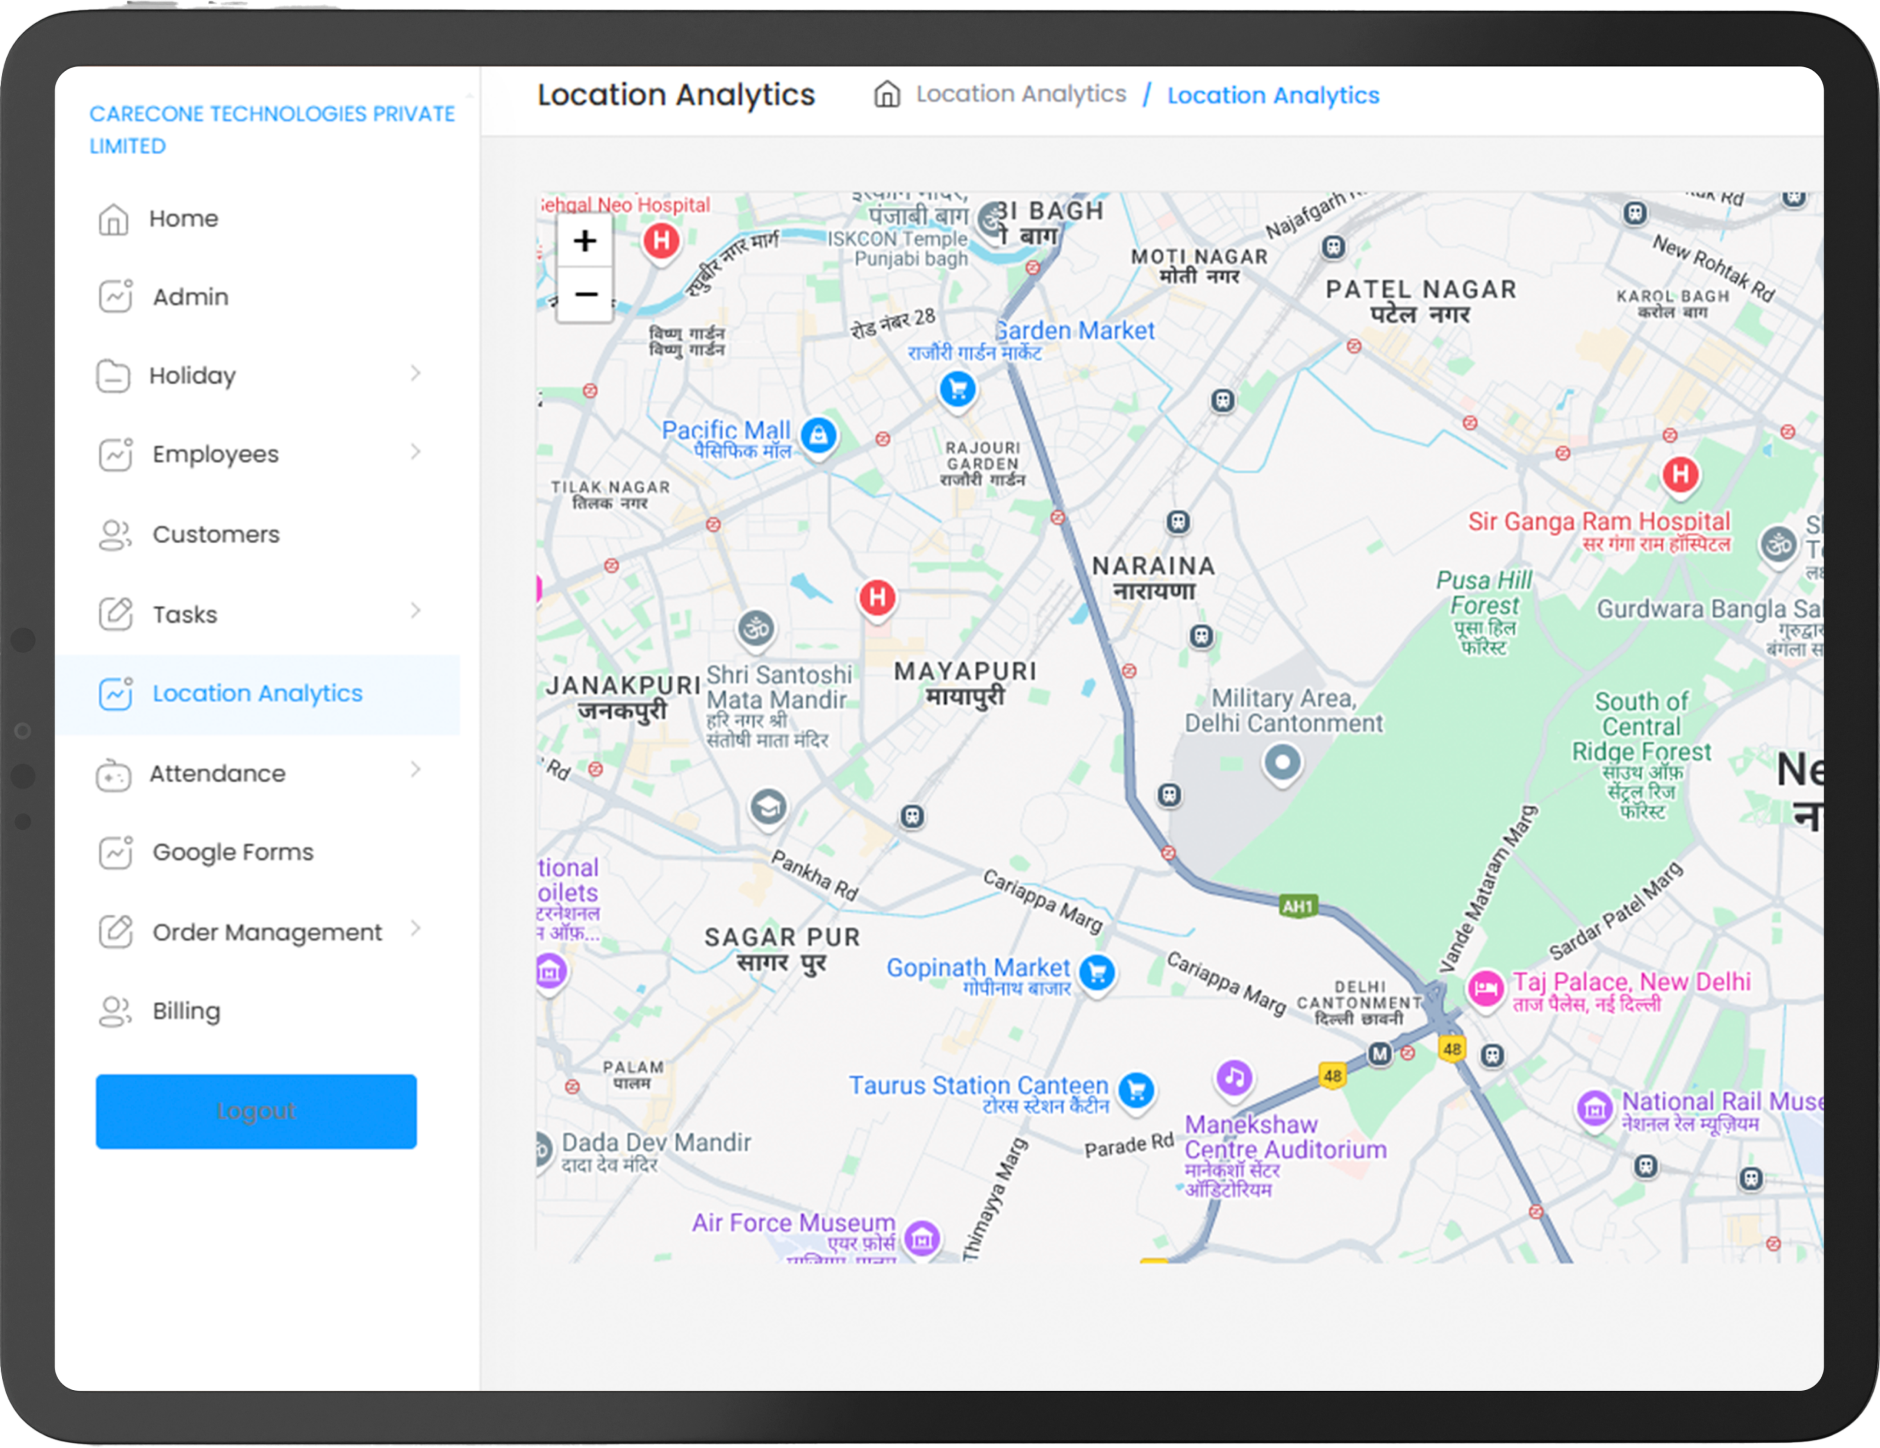Expand the Order Management submenu chevron
Screen dimensions: 1880x1448
(416, 929)
